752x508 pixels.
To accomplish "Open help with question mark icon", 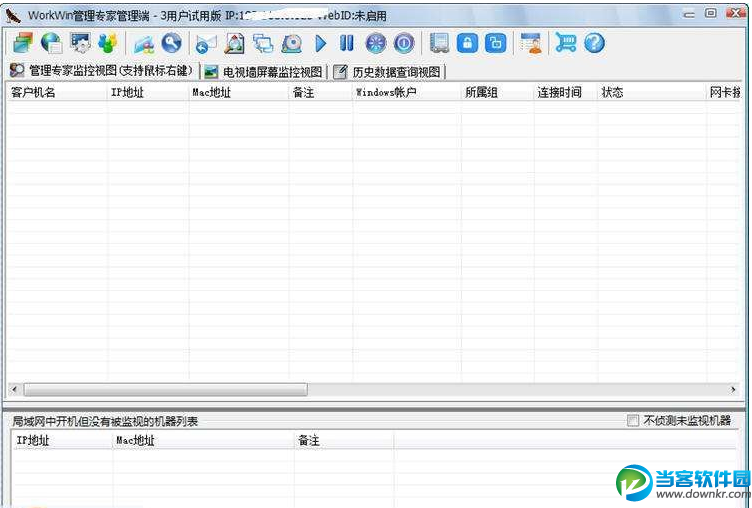I will (594, 43).
